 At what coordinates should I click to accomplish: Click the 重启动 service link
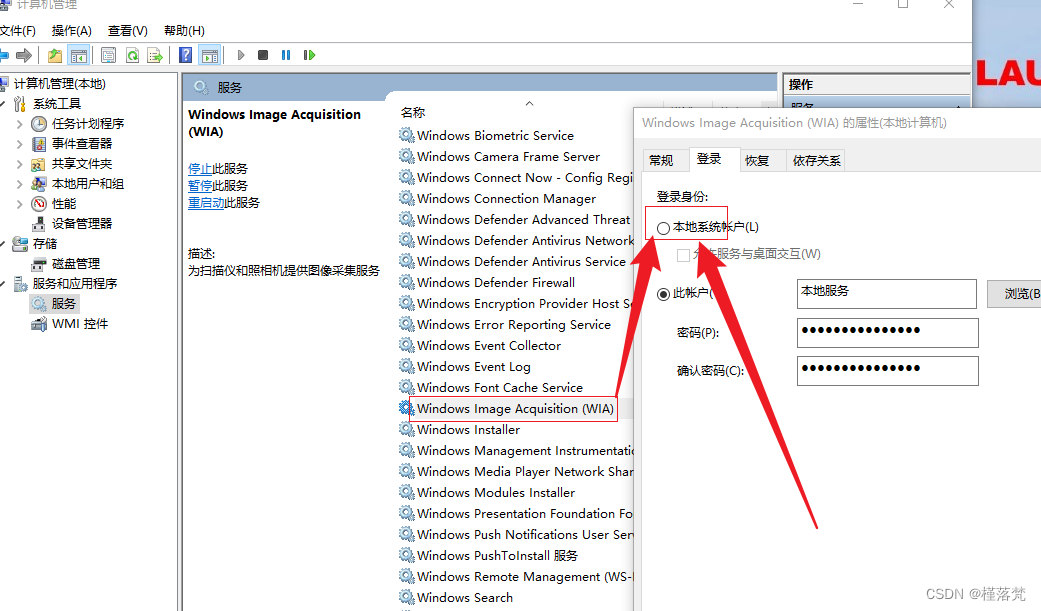206,203
